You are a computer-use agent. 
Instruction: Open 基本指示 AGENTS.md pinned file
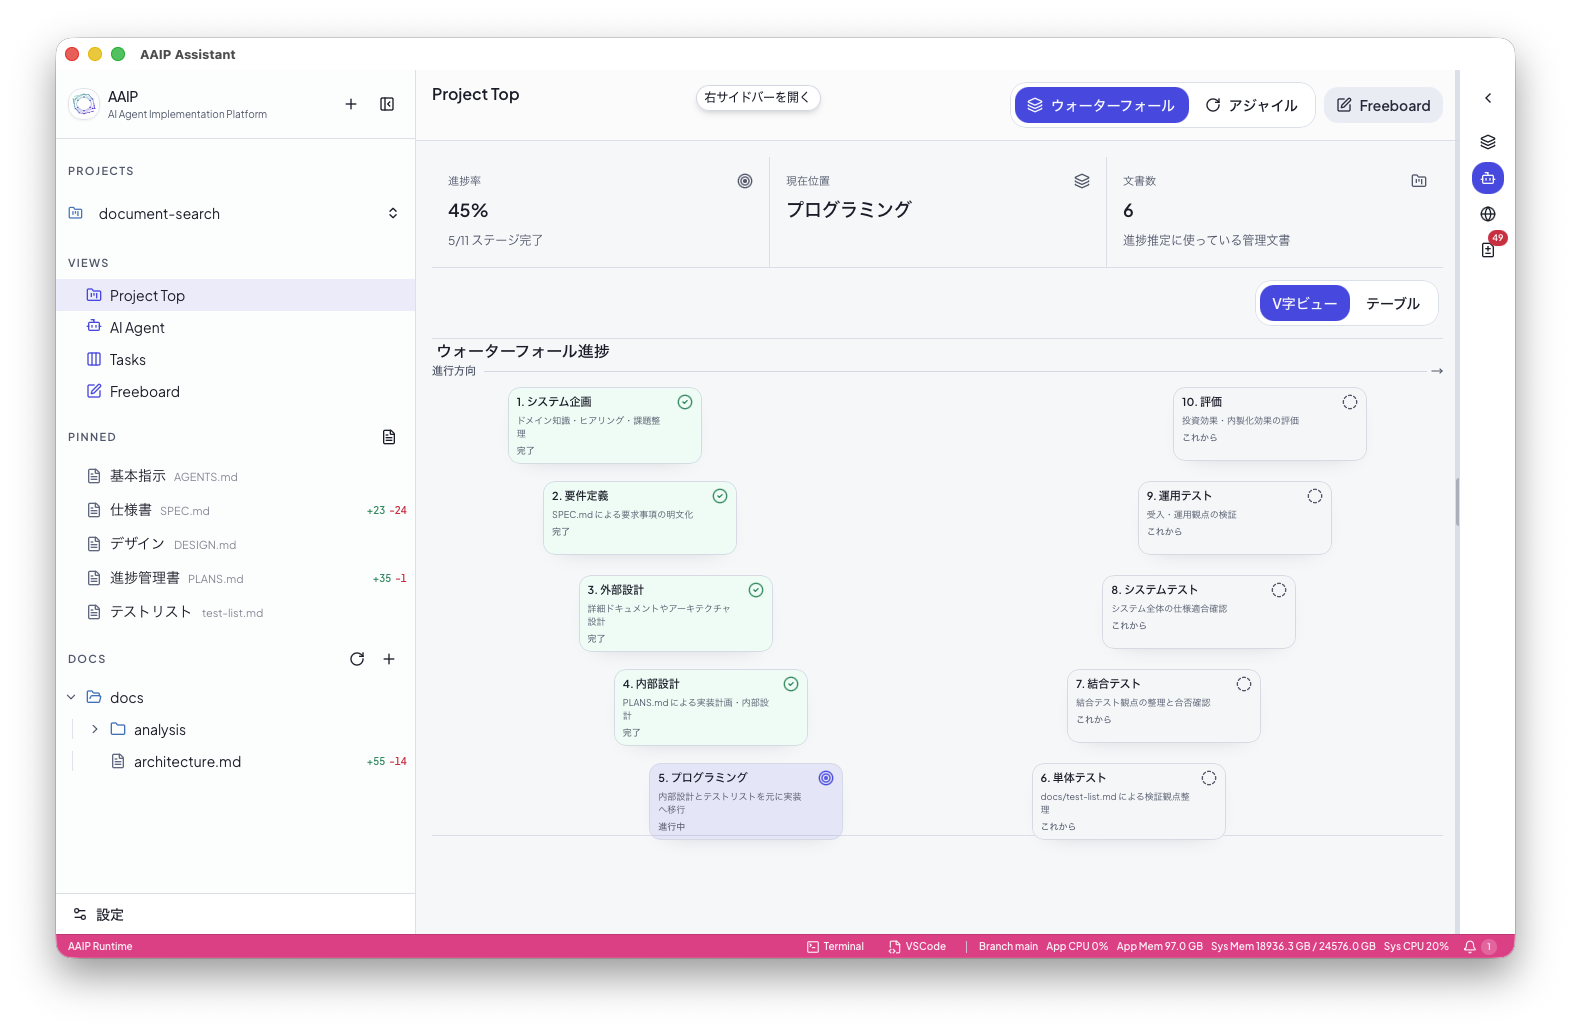[x=236, y=476]
